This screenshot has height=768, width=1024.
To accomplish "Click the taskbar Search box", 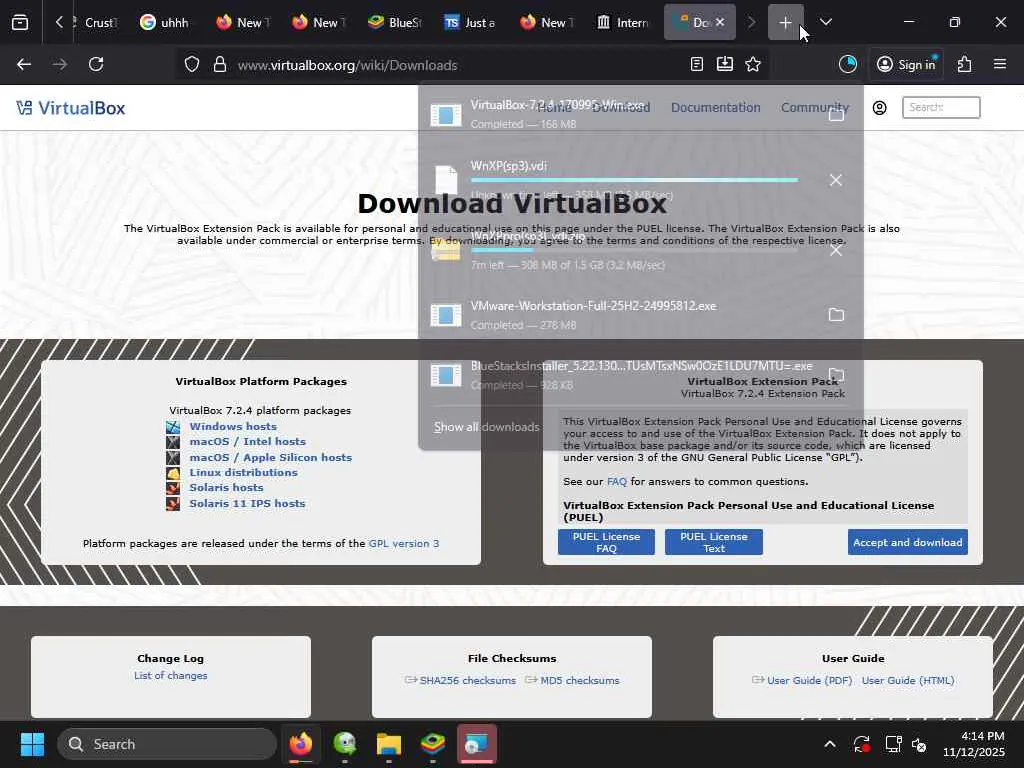I will [x=167, y=744].
